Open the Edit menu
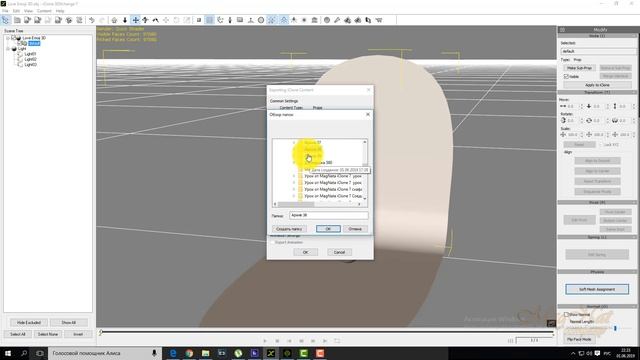Screen dimensions: 640x360 16,11
